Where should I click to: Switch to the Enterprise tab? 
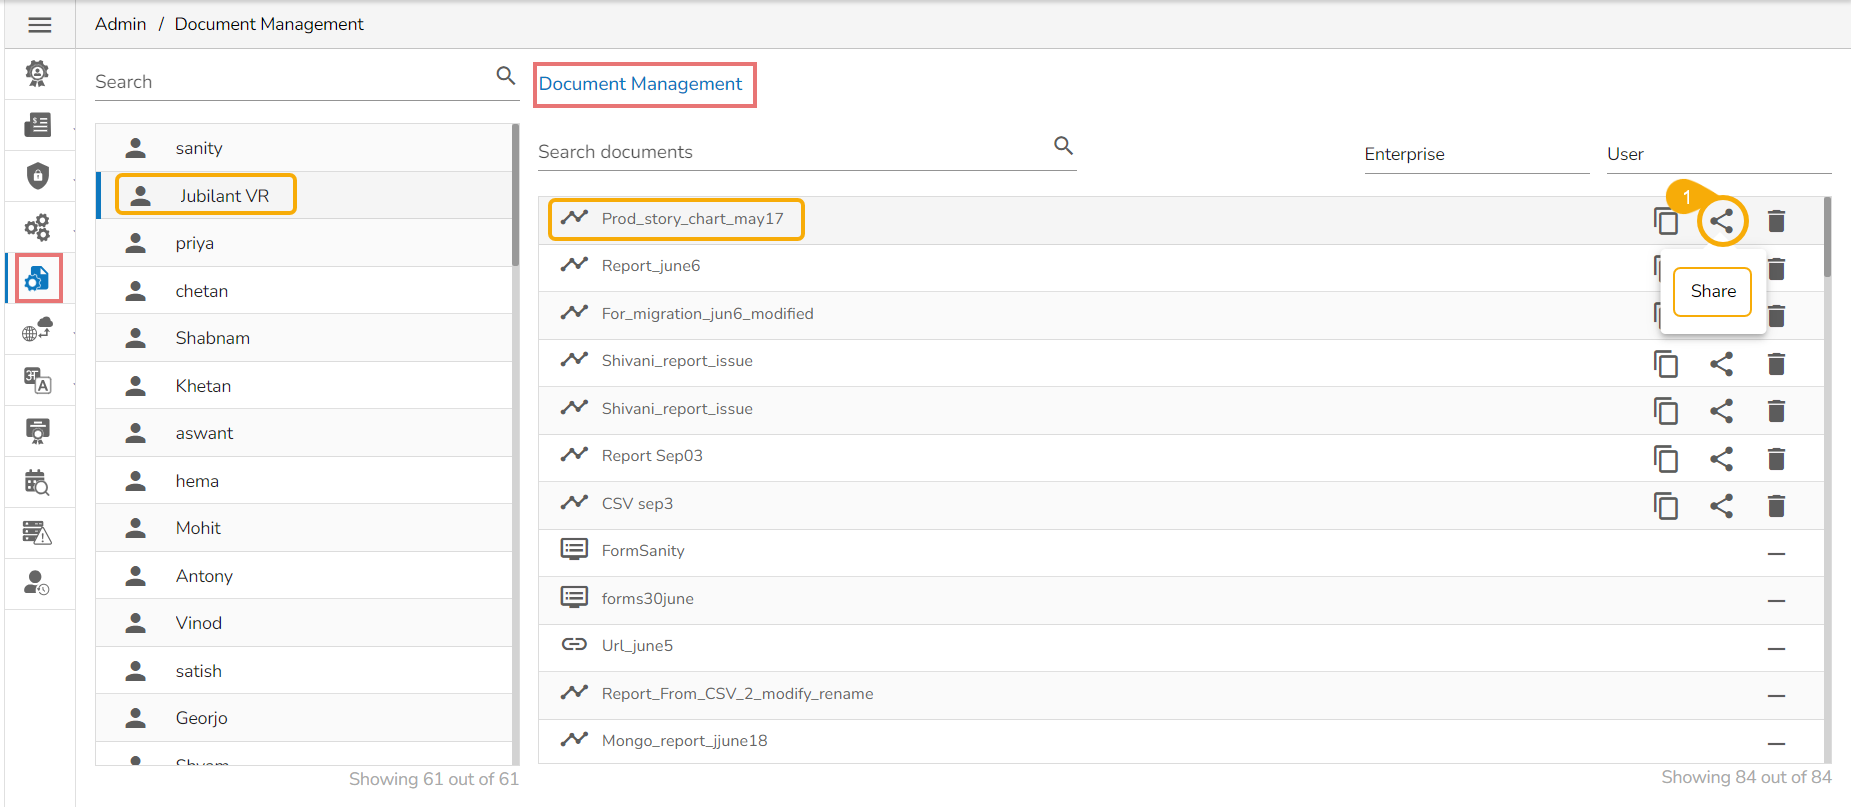coord(1404,154)
